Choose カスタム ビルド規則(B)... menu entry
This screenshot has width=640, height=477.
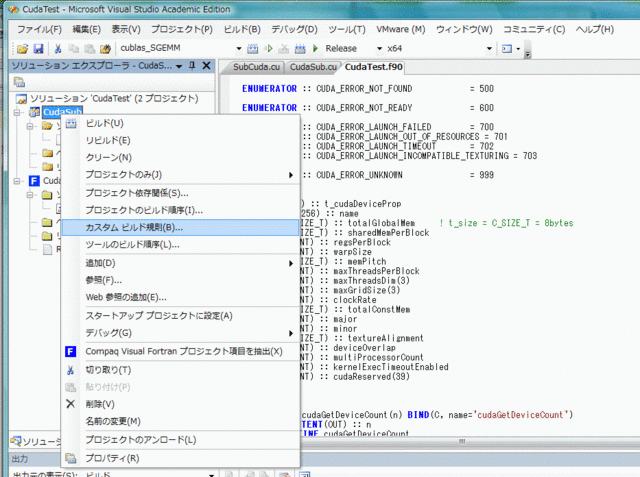coord(181,228)
